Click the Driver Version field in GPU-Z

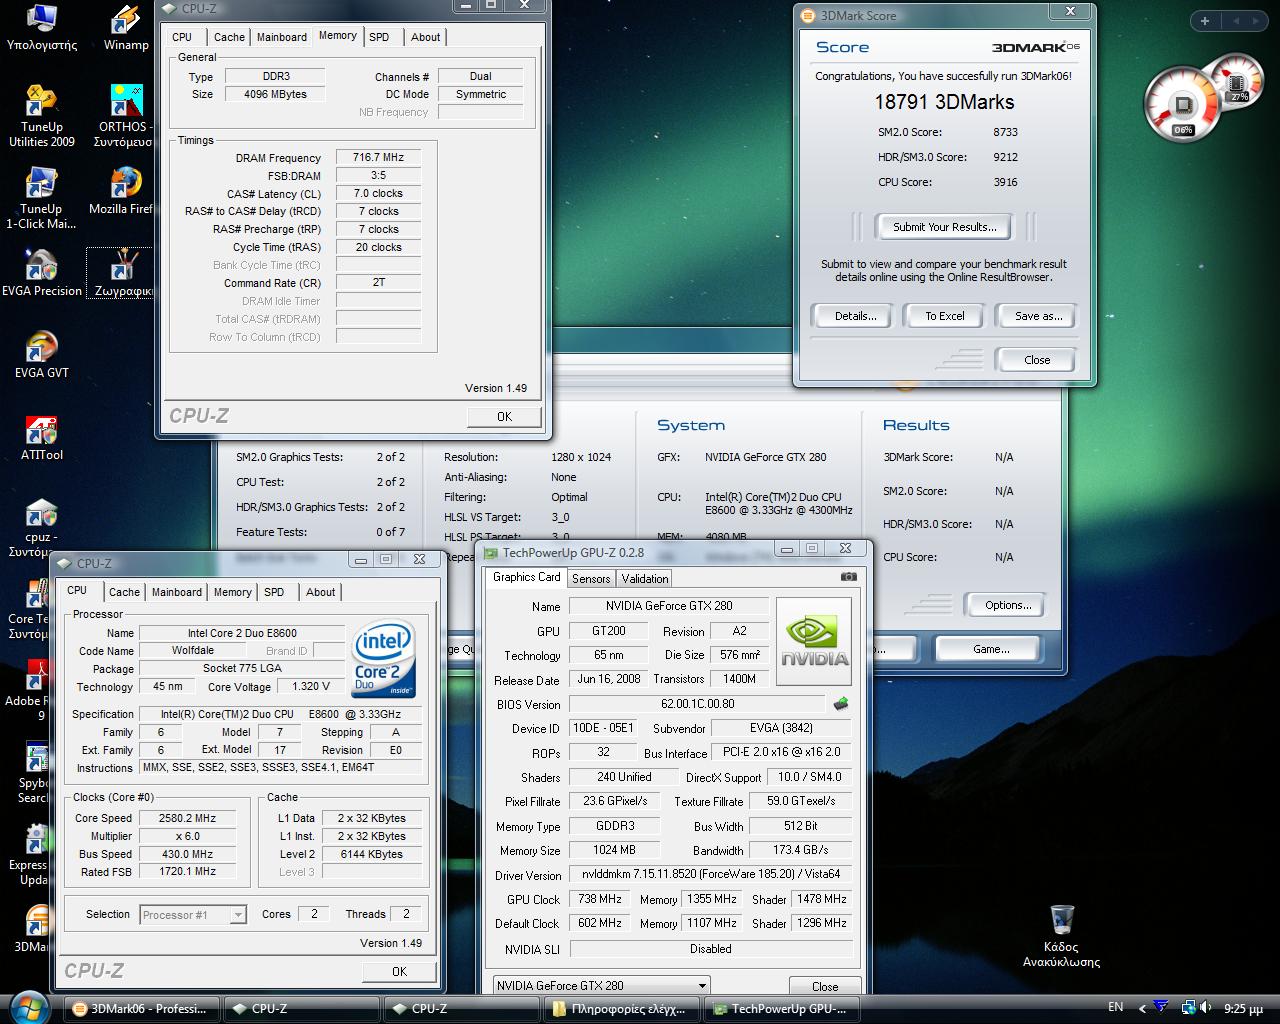coord(709,875)
